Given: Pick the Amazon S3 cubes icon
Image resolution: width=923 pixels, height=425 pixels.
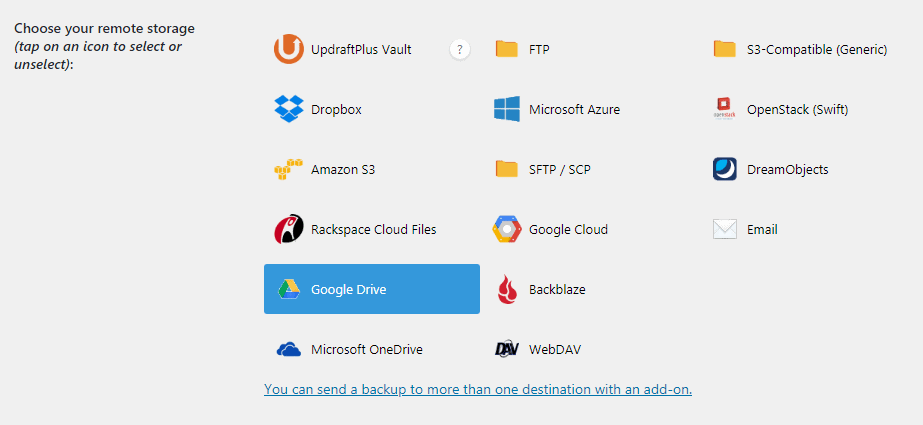Looking at the screenshot, I should tap(288, 170).
